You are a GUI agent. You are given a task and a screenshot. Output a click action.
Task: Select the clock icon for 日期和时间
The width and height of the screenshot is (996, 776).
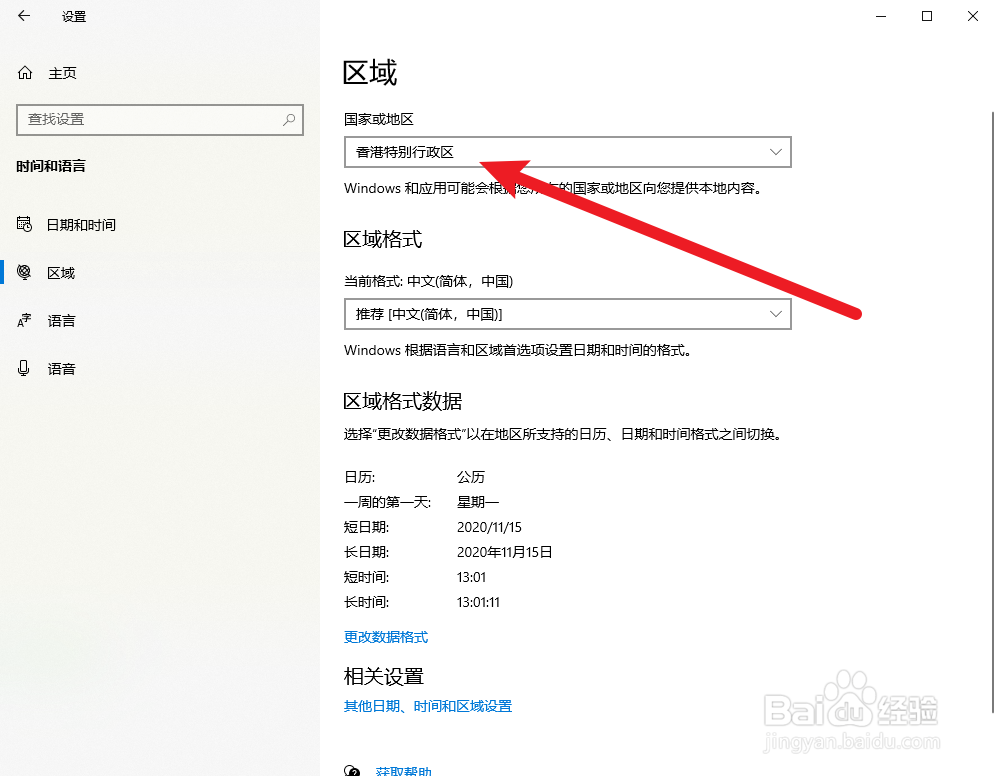click(24, 224)
